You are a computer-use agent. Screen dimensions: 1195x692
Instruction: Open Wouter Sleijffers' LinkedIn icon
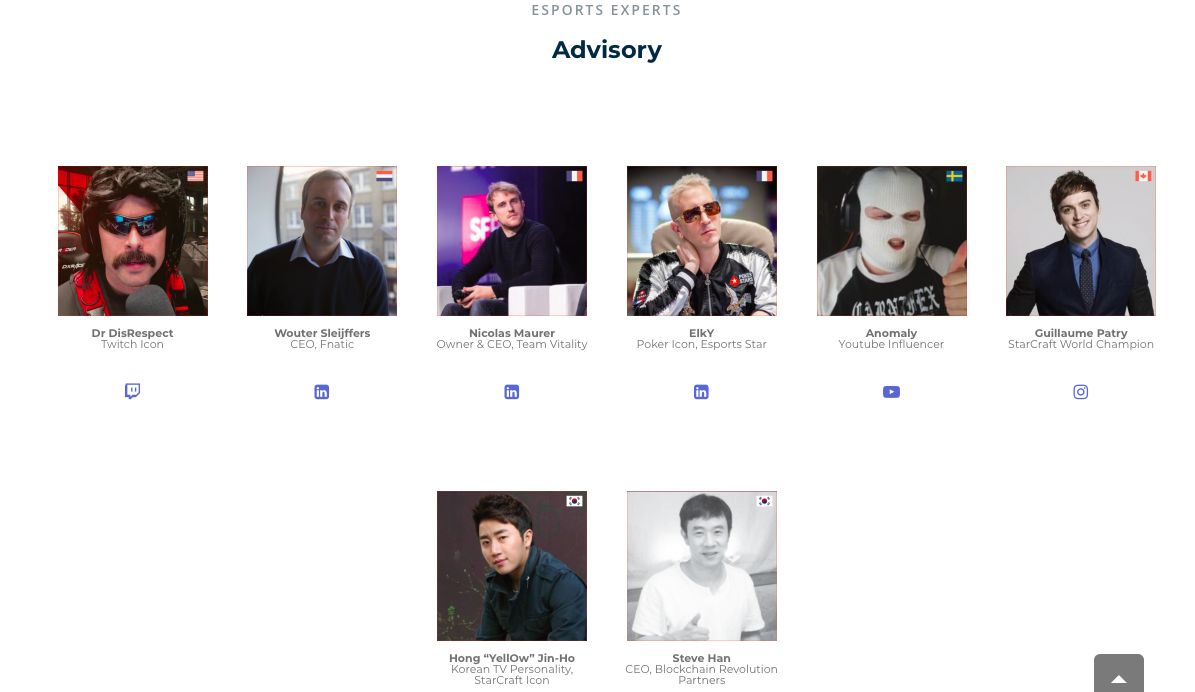tap(322, 392)
